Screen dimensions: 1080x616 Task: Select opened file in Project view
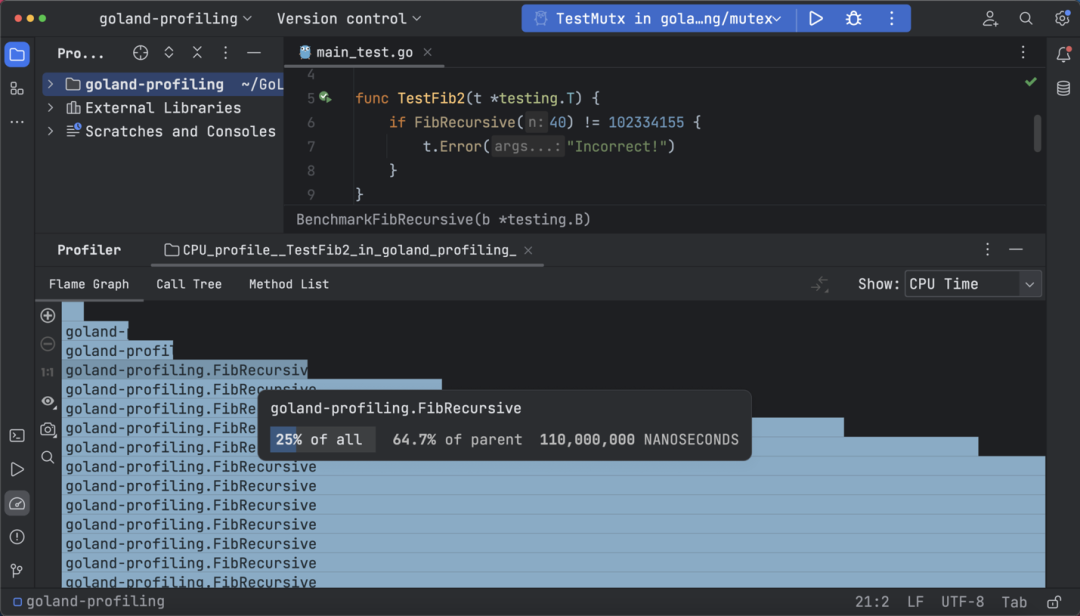click(141, 52)
